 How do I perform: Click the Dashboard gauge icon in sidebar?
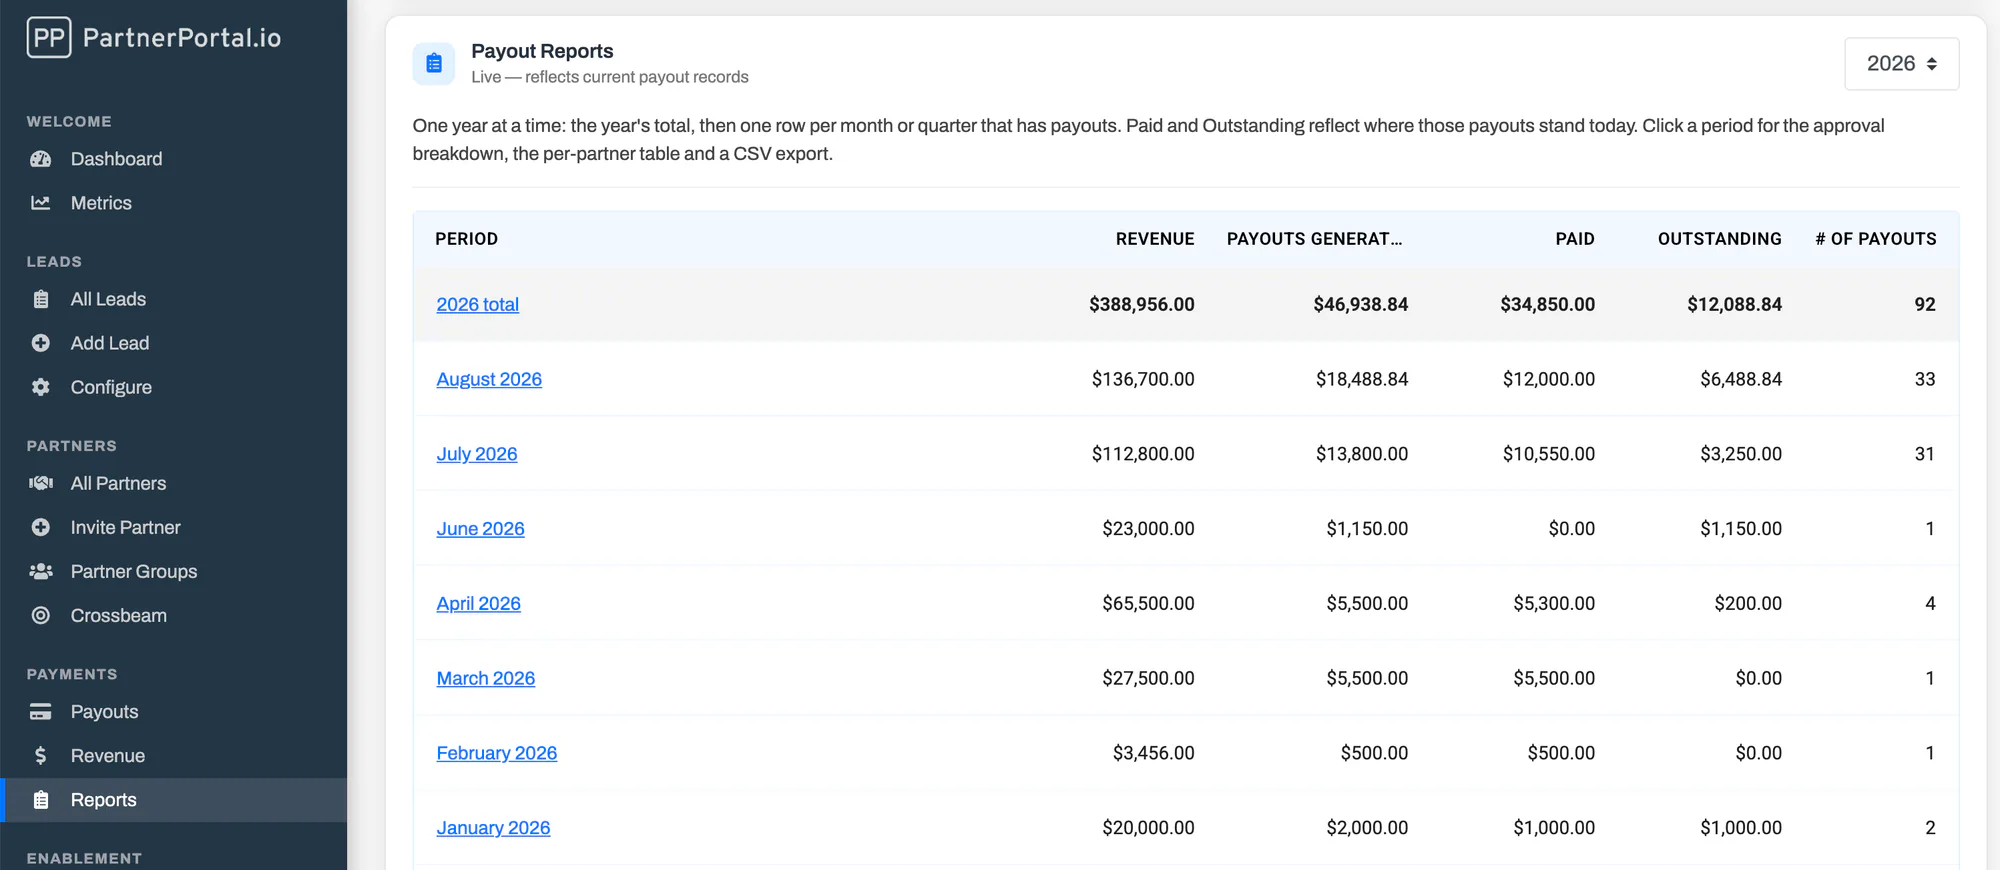tap(41, 159)
